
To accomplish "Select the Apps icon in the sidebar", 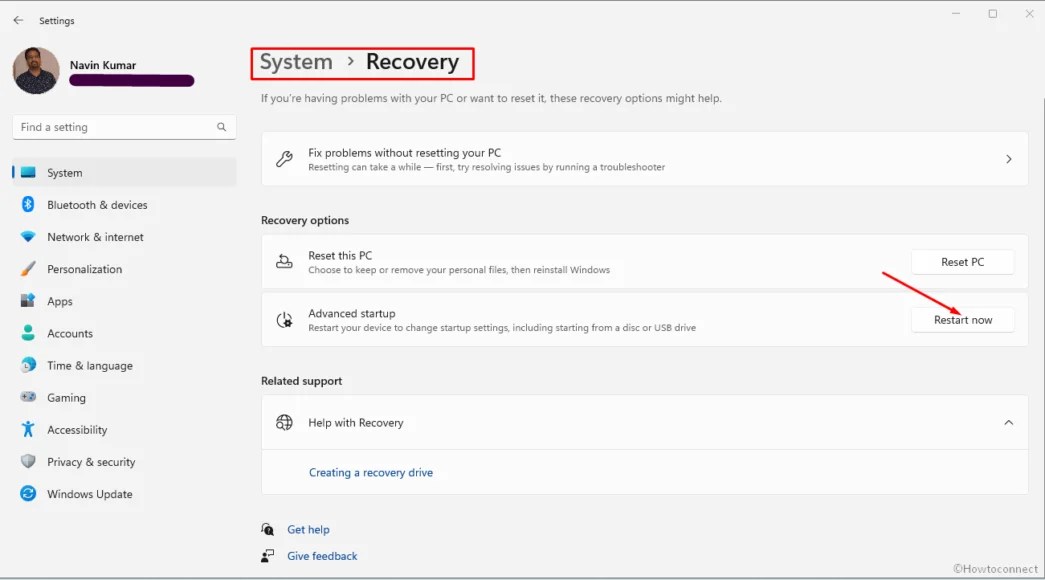I will tap(27, 301).
